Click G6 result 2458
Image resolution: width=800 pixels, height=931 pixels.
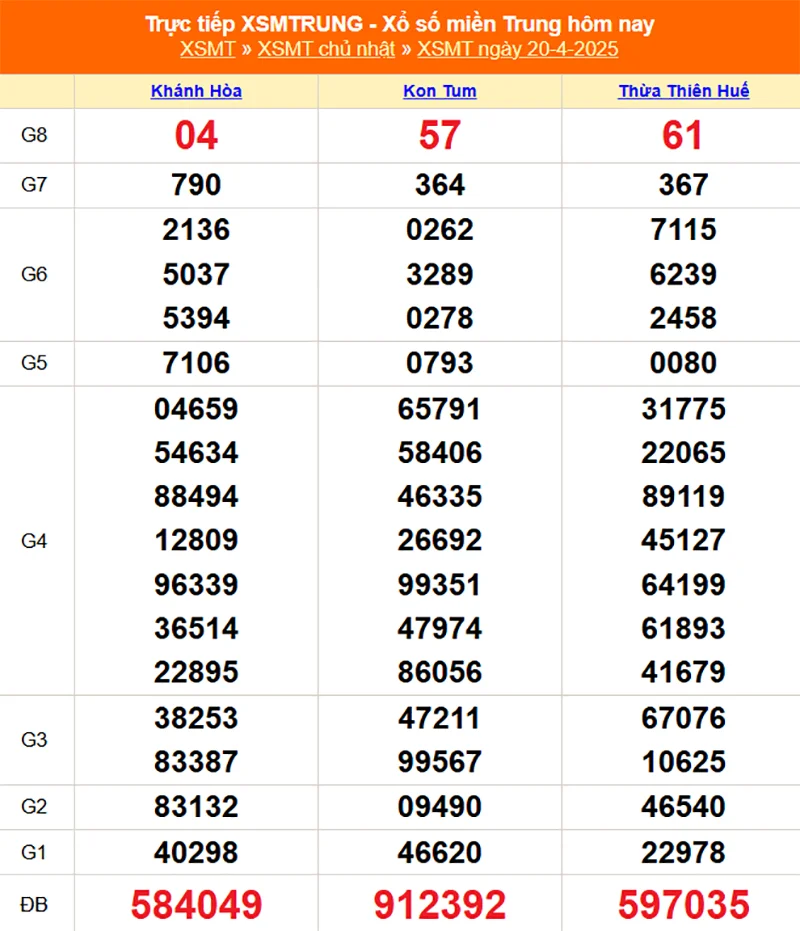683,318
